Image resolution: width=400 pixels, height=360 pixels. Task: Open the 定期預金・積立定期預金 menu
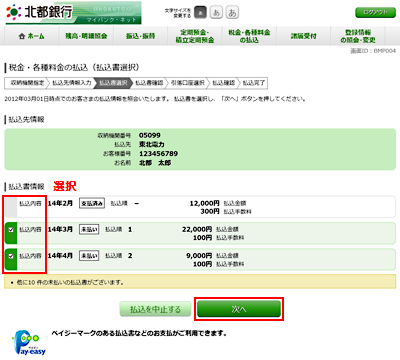[x=195, y=36]
